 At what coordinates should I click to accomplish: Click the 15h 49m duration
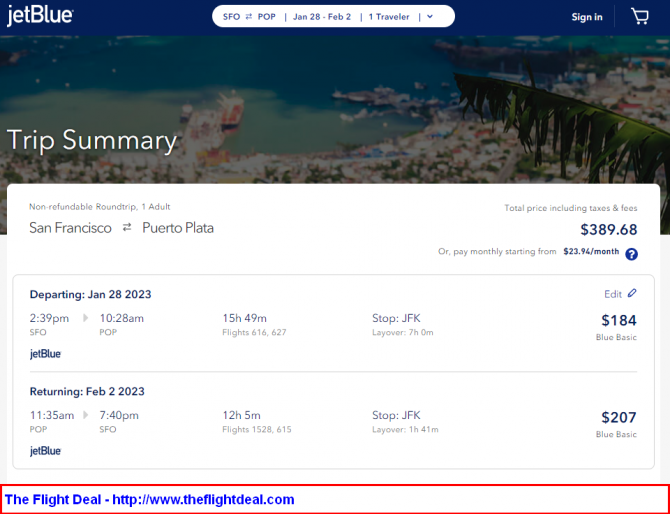pyautogui.click(x=244, y=318)
